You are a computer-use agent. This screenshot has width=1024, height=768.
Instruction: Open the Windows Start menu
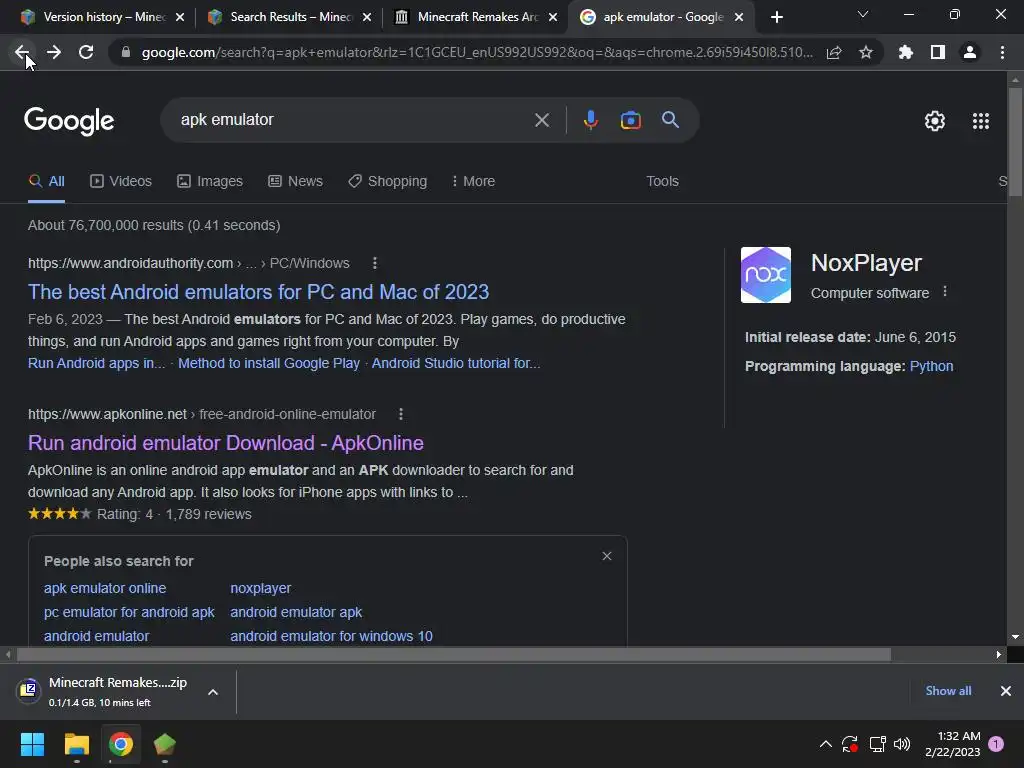click(x=32, y=744)
